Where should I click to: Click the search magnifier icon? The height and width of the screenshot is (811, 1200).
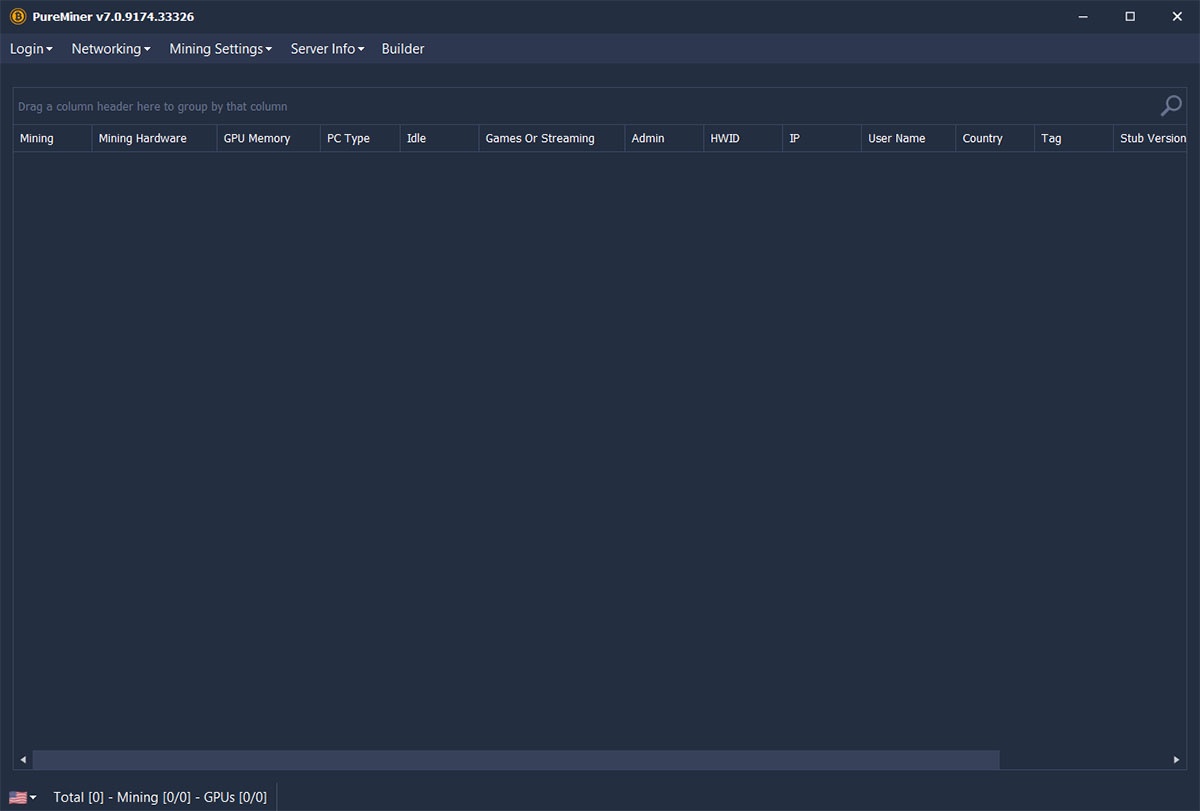pyautogui.click(x=1170, y=106)
